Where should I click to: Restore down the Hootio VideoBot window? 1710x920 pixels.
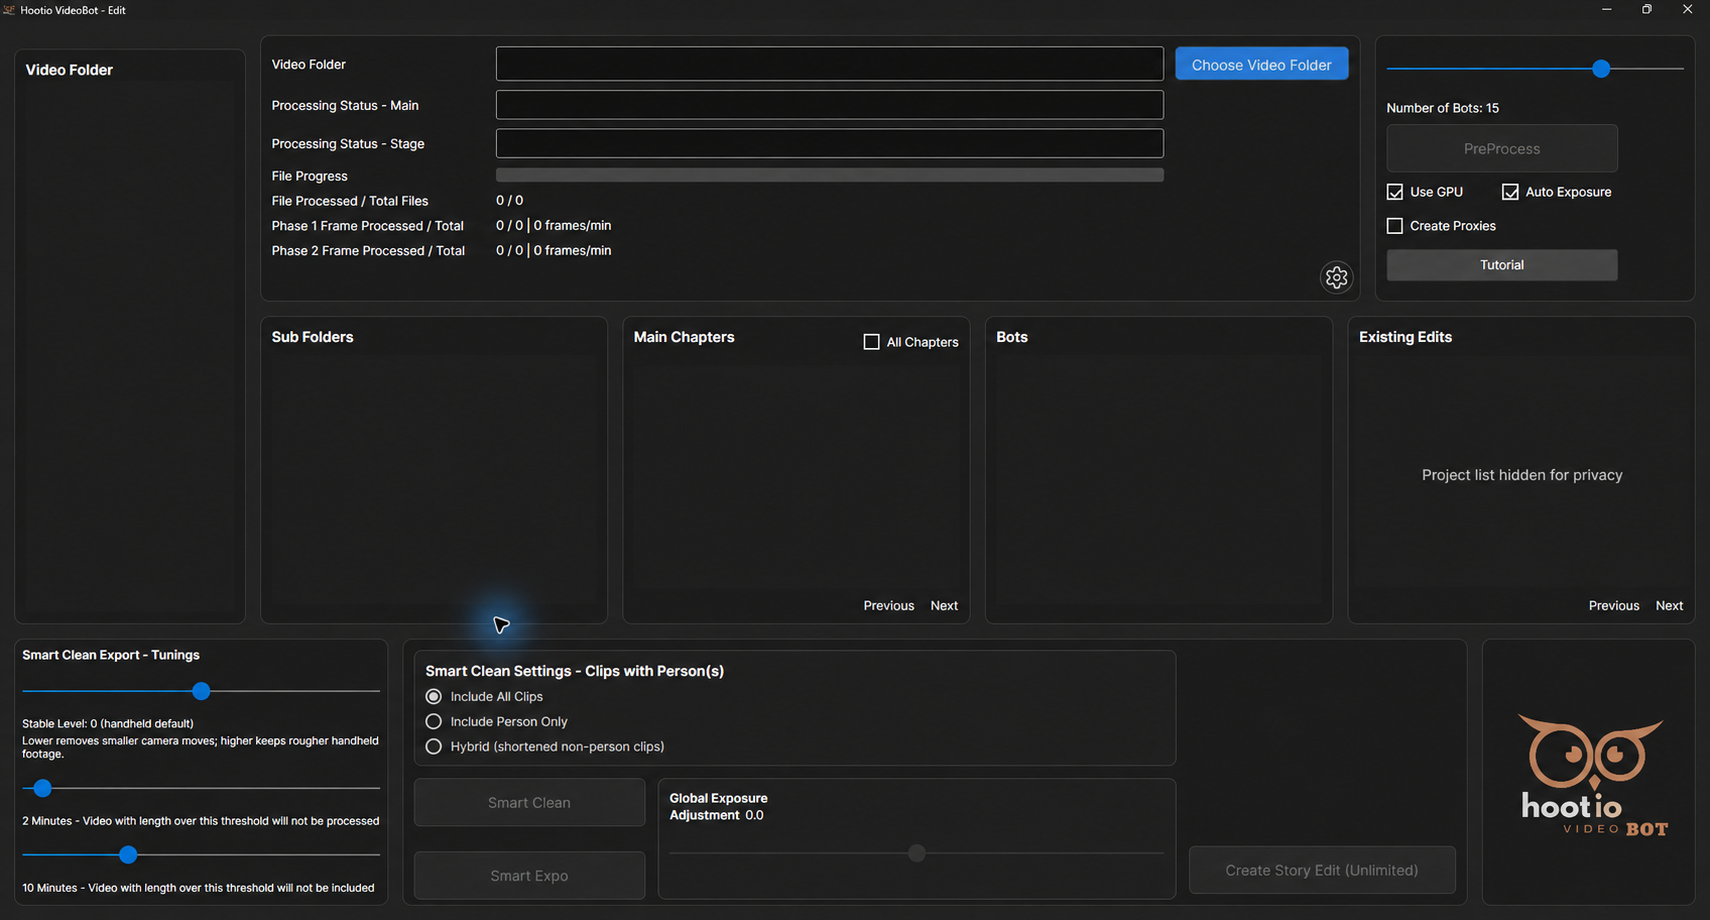(1647, 9)
